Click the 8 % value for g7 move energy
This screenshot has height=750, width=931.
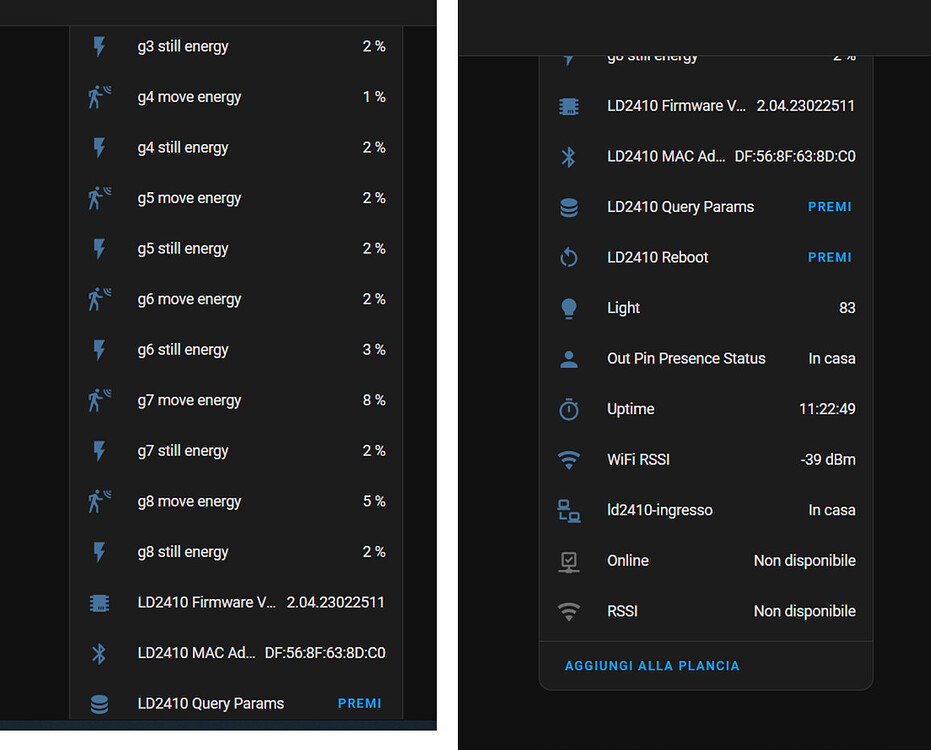coord(374,400)
